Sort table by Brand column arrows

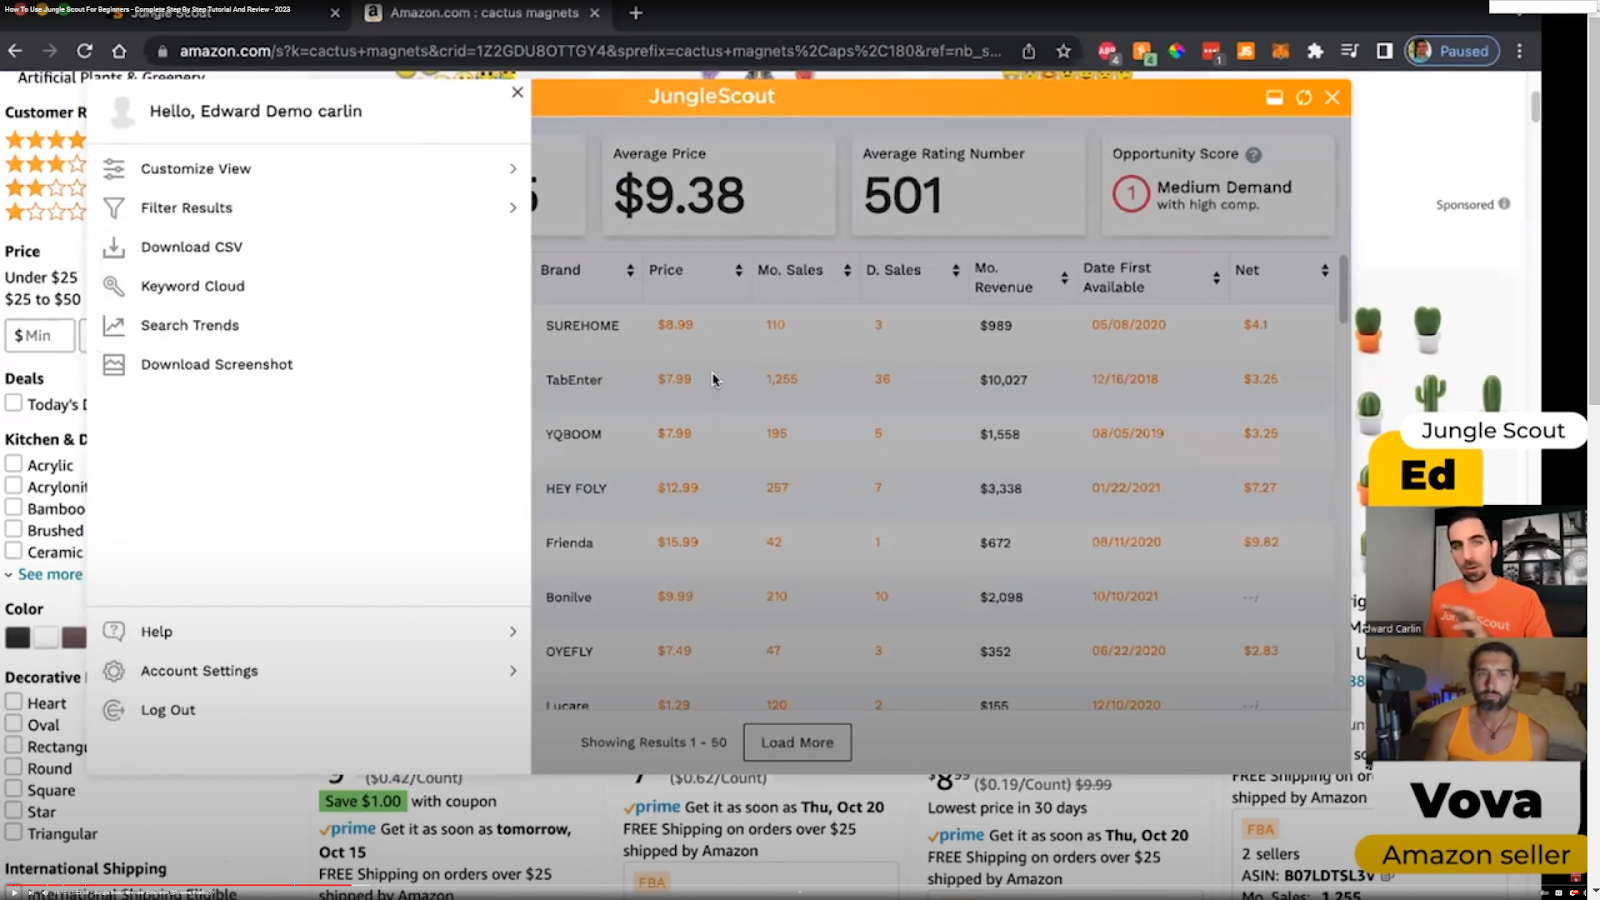(x=630, y=271)
